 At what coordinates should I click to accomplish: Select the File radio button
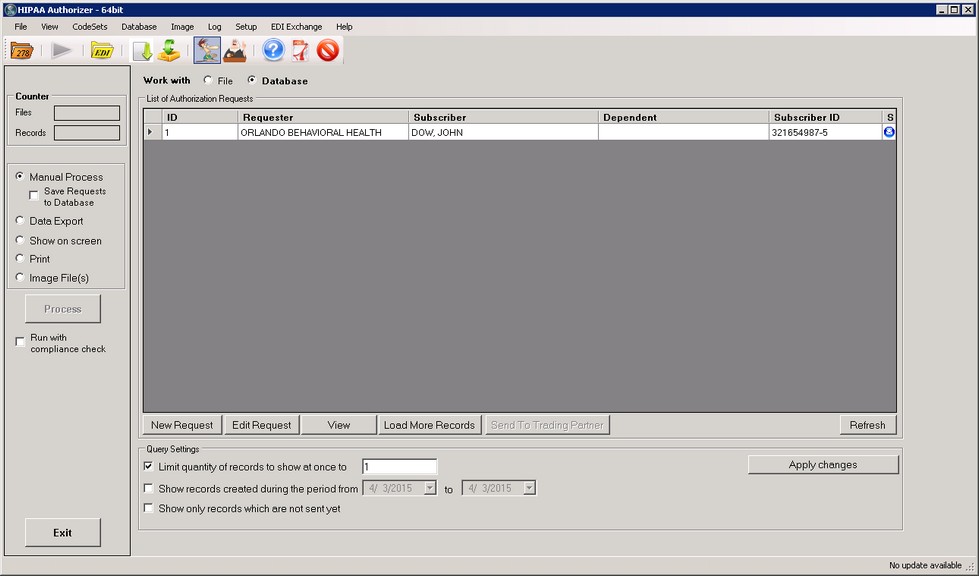tap(208, 80)
